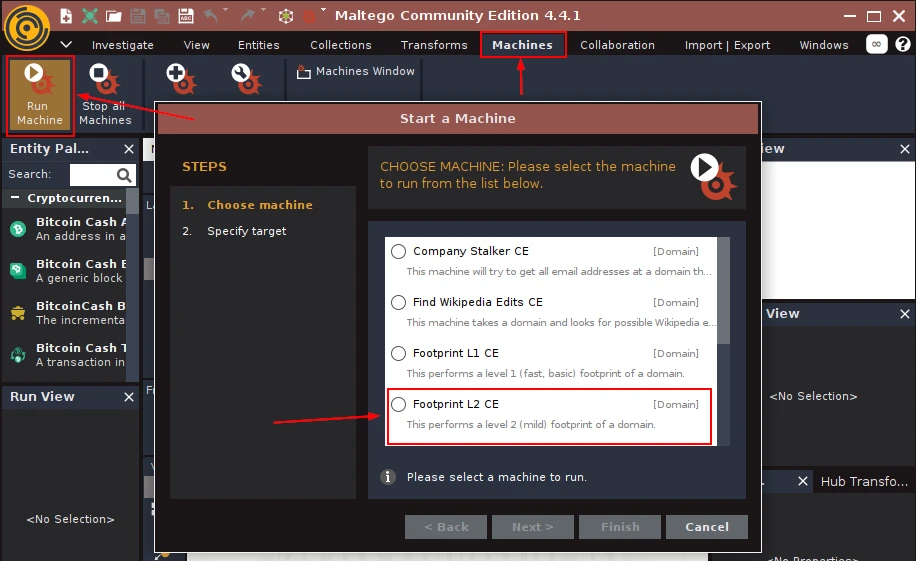This screenshot has width=916, height=561.
Task: Open the Transforms ribbon tab
Action: [434, 45]
